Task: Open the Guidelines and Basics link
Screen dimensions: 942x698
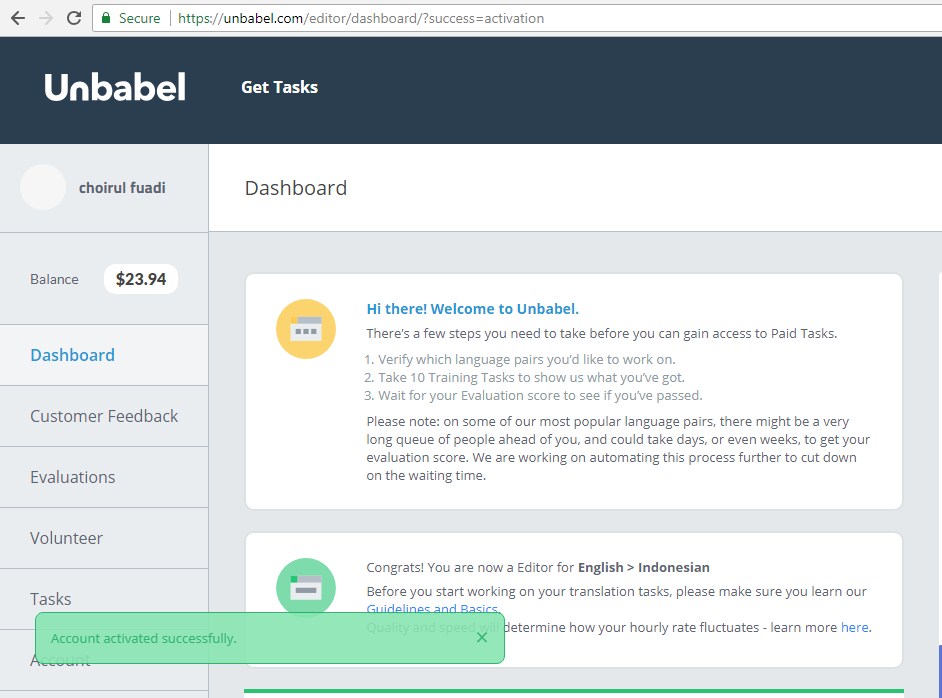Action: pos(432,608)
